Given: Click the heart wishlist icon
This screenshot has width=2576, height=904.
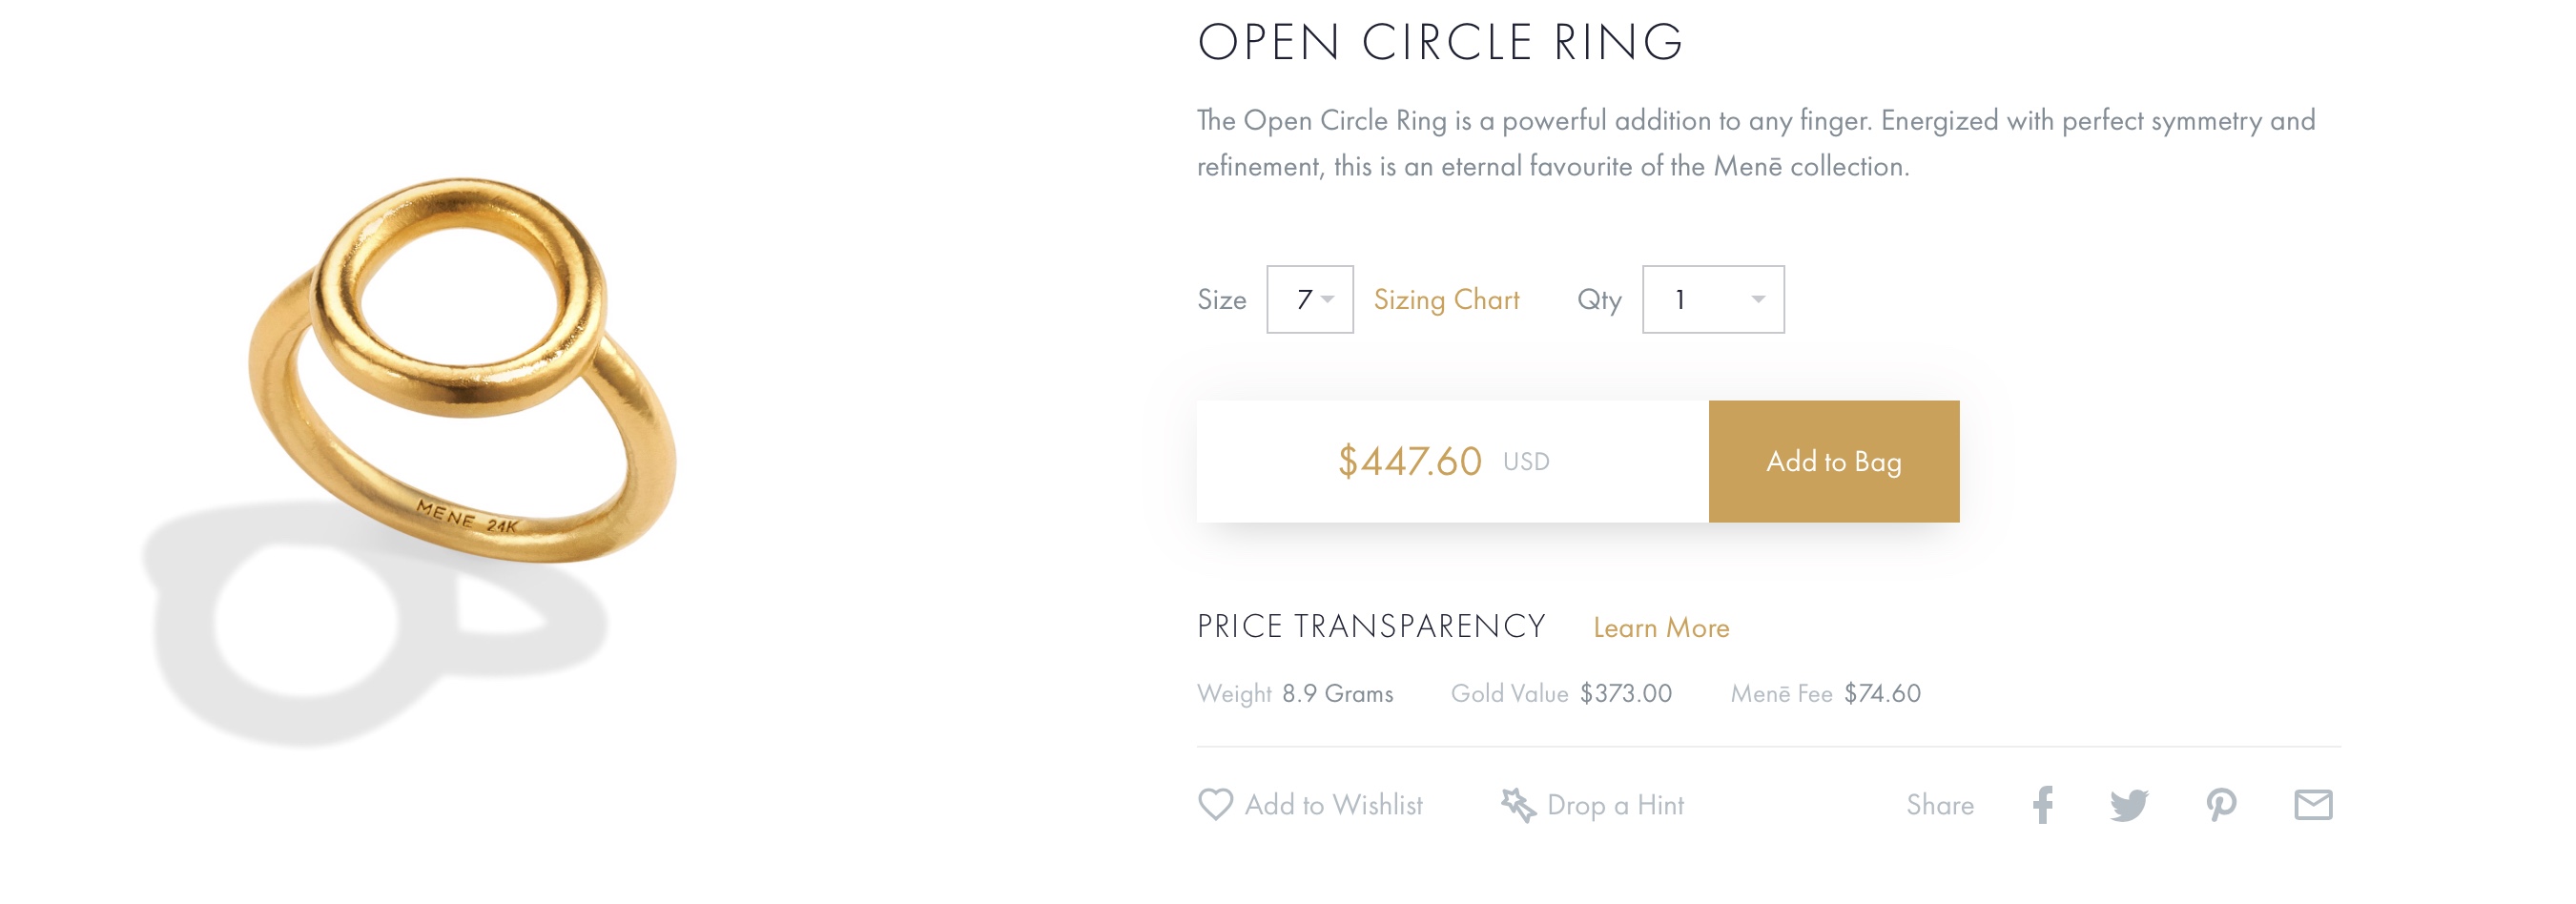Looking at the screenshot, I should pyautogui.click(x=1215, y=805).
